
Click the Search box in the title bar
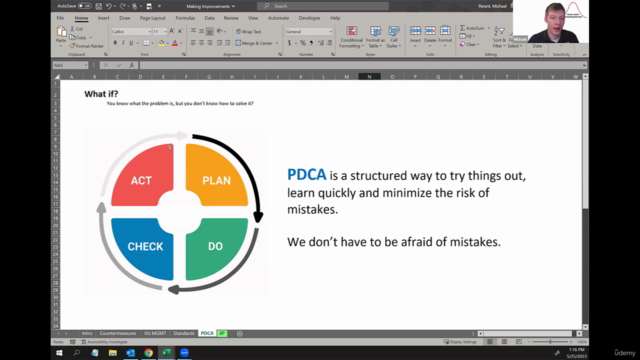(x=323, y=6)
